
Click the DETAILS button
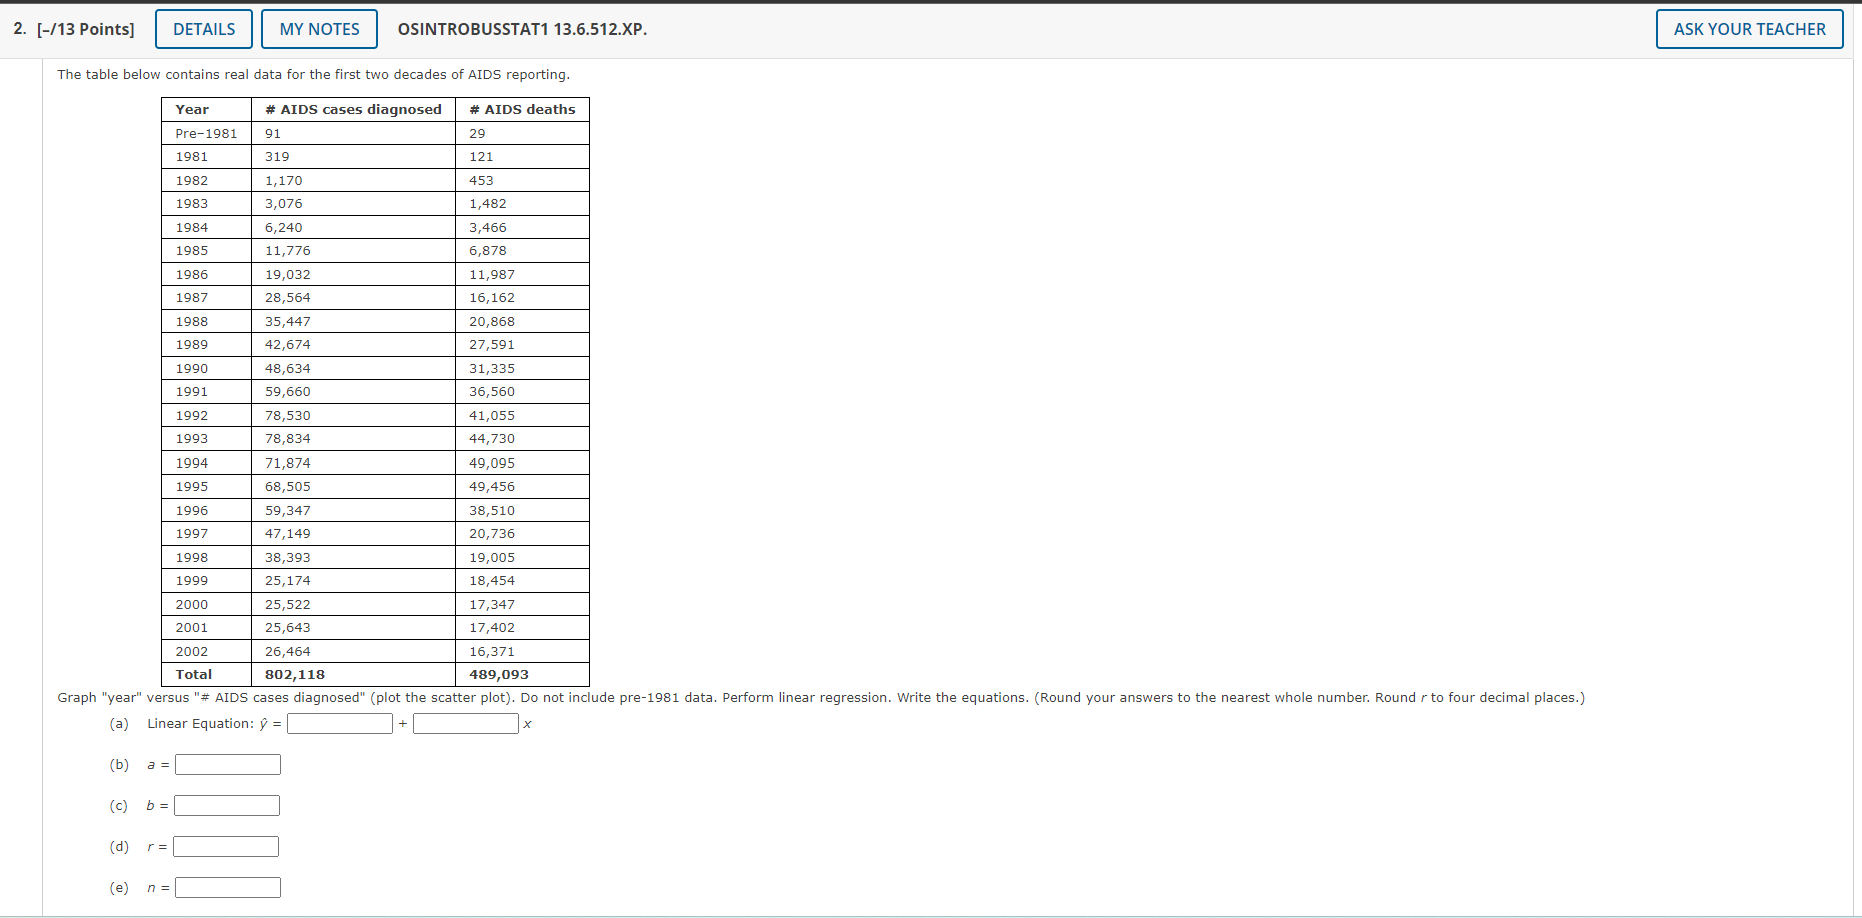pyautogui.click(x=203, y=29)
